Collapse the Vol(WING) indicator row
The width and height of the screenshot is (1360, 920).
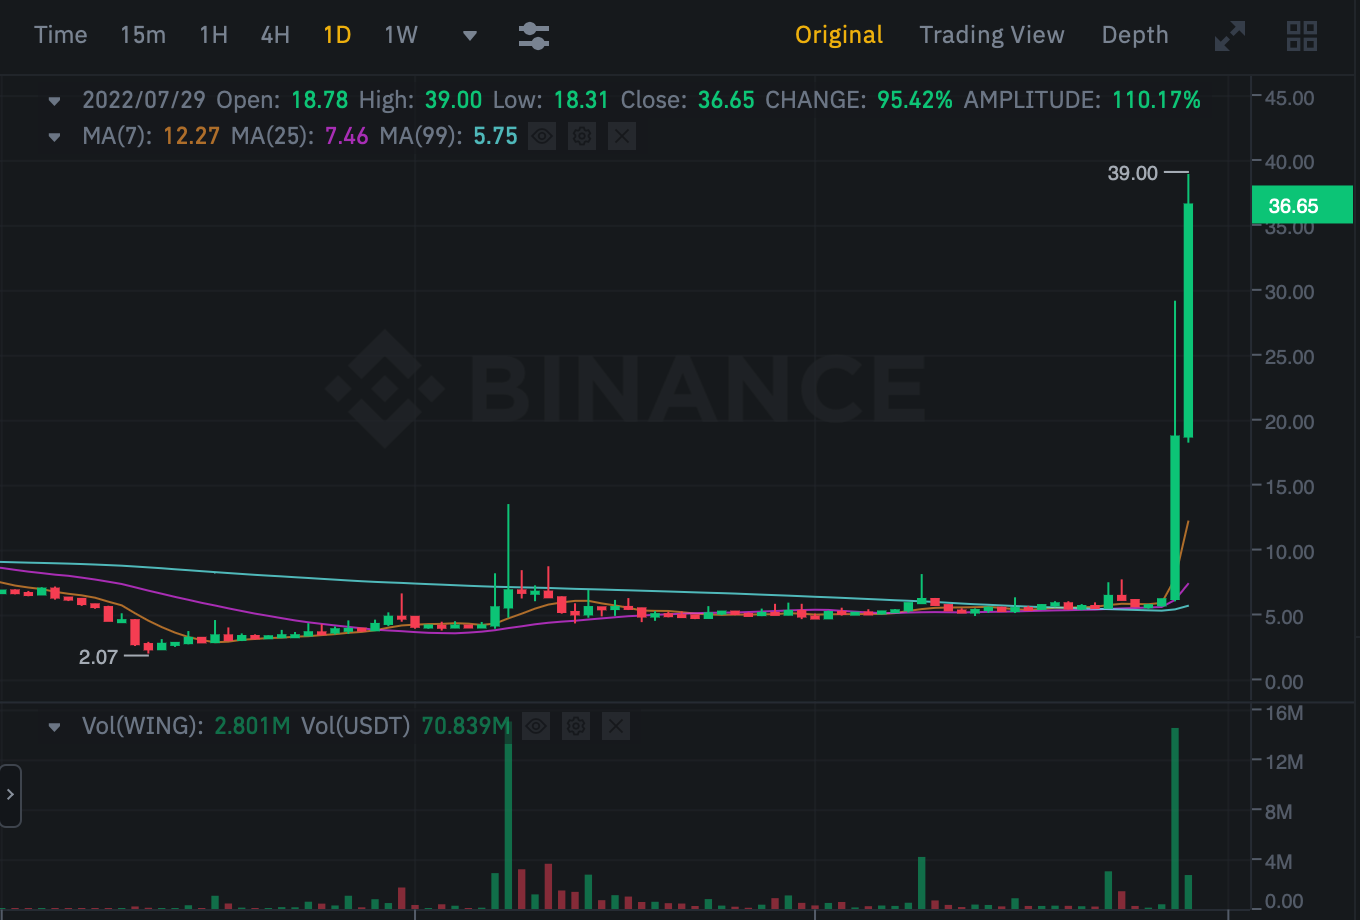55,727
